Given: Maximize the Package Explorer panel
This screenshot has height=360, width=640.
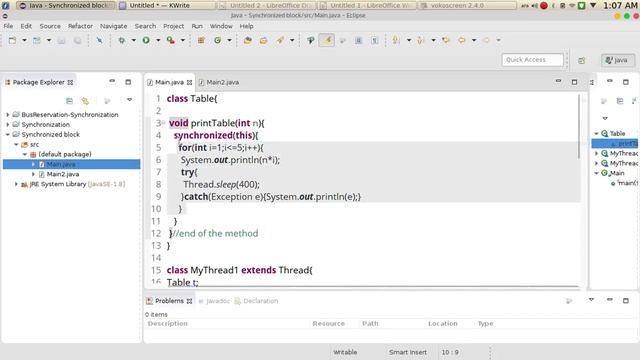Looking at the screenshot, I should pyautogui.click(x=128, y=82).
